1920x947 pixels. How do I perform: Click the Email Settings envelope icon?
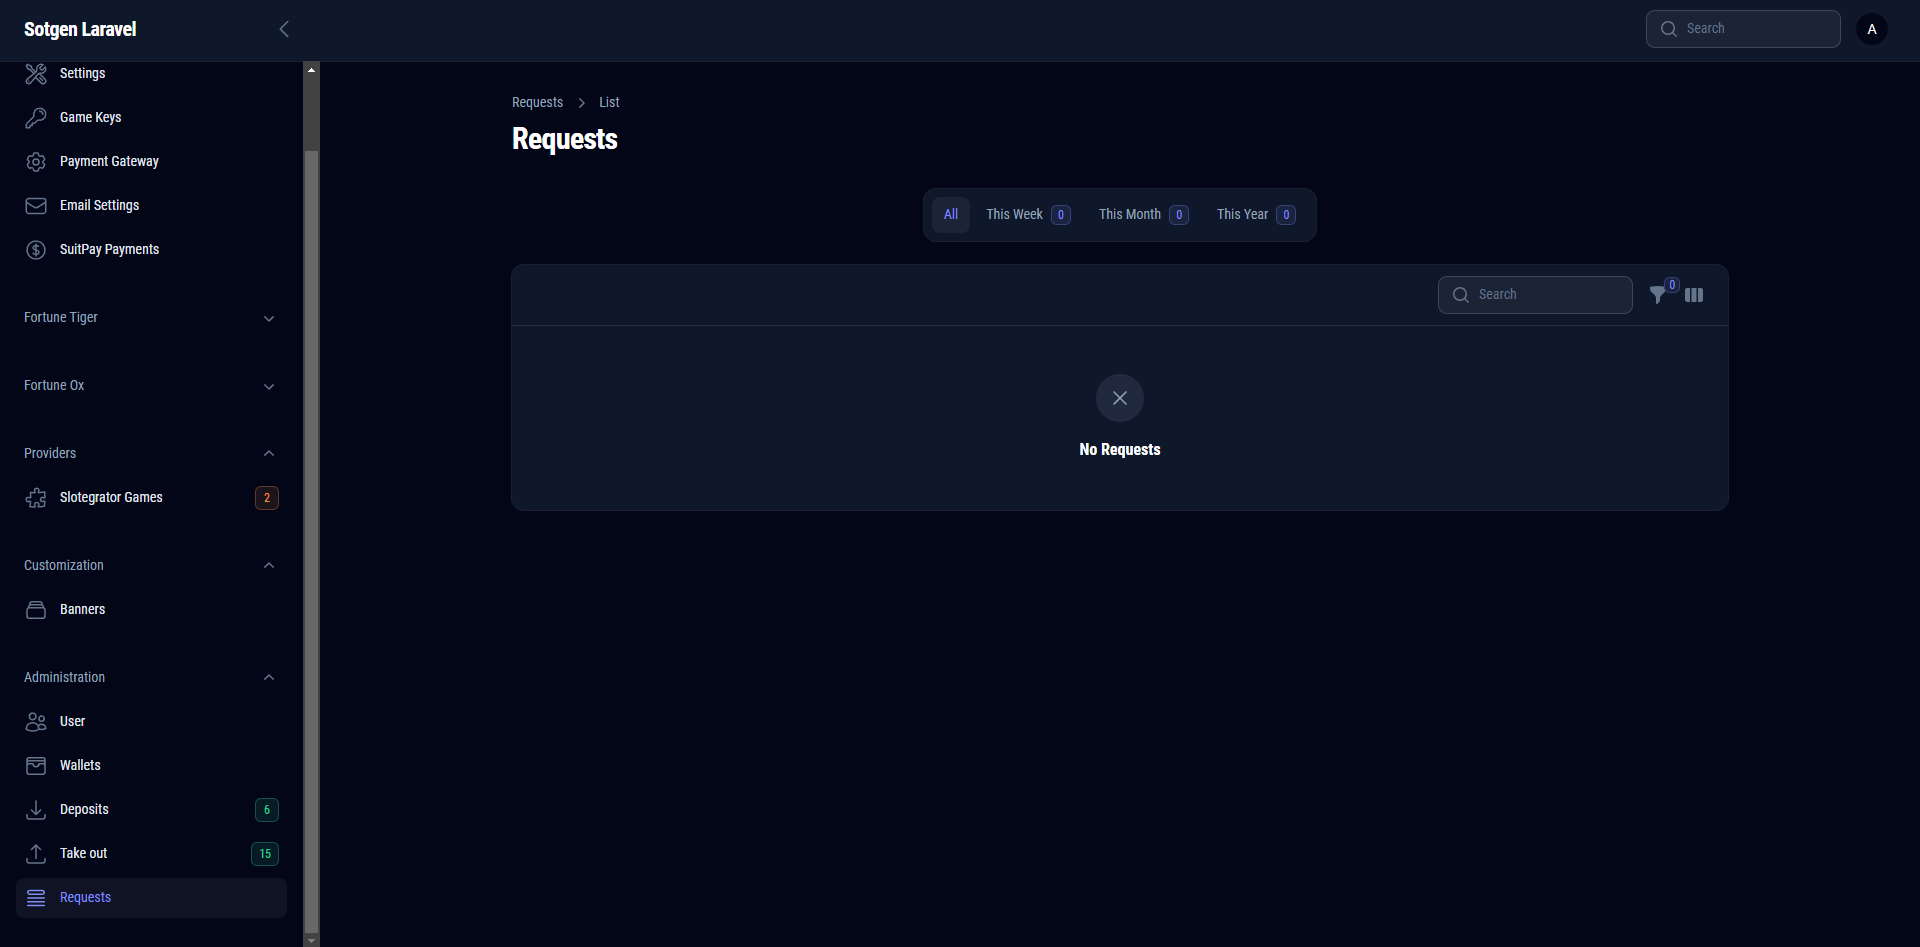pos(36,206)
